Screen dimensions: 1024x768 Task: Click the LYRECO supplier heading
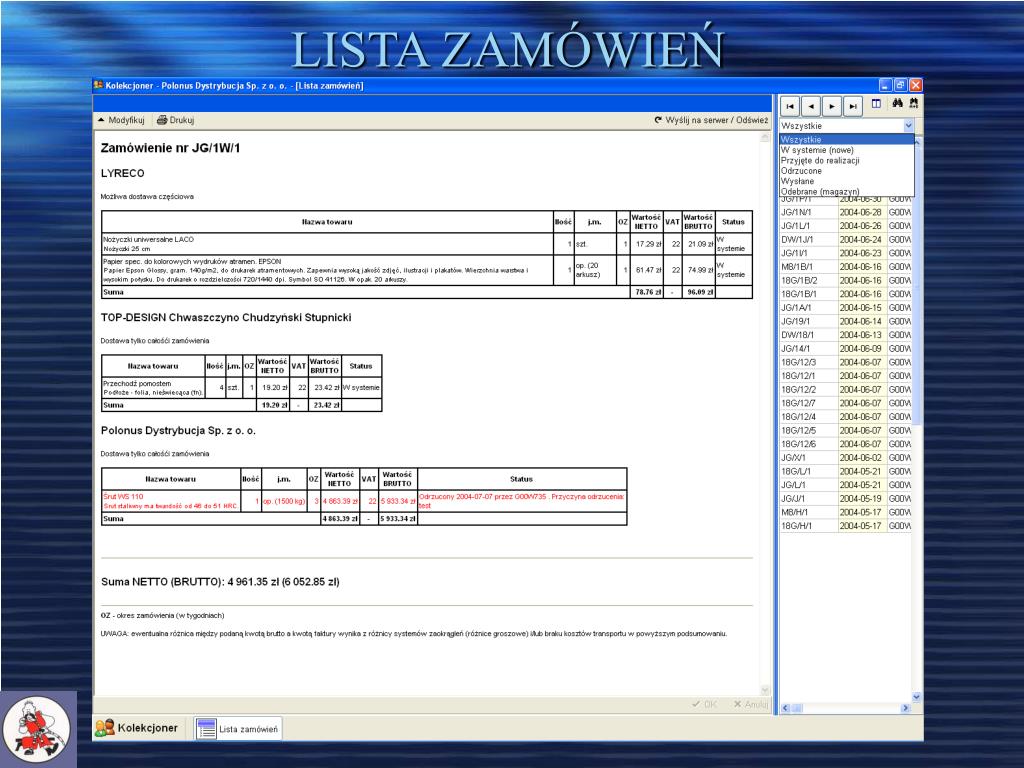point(123,174)
